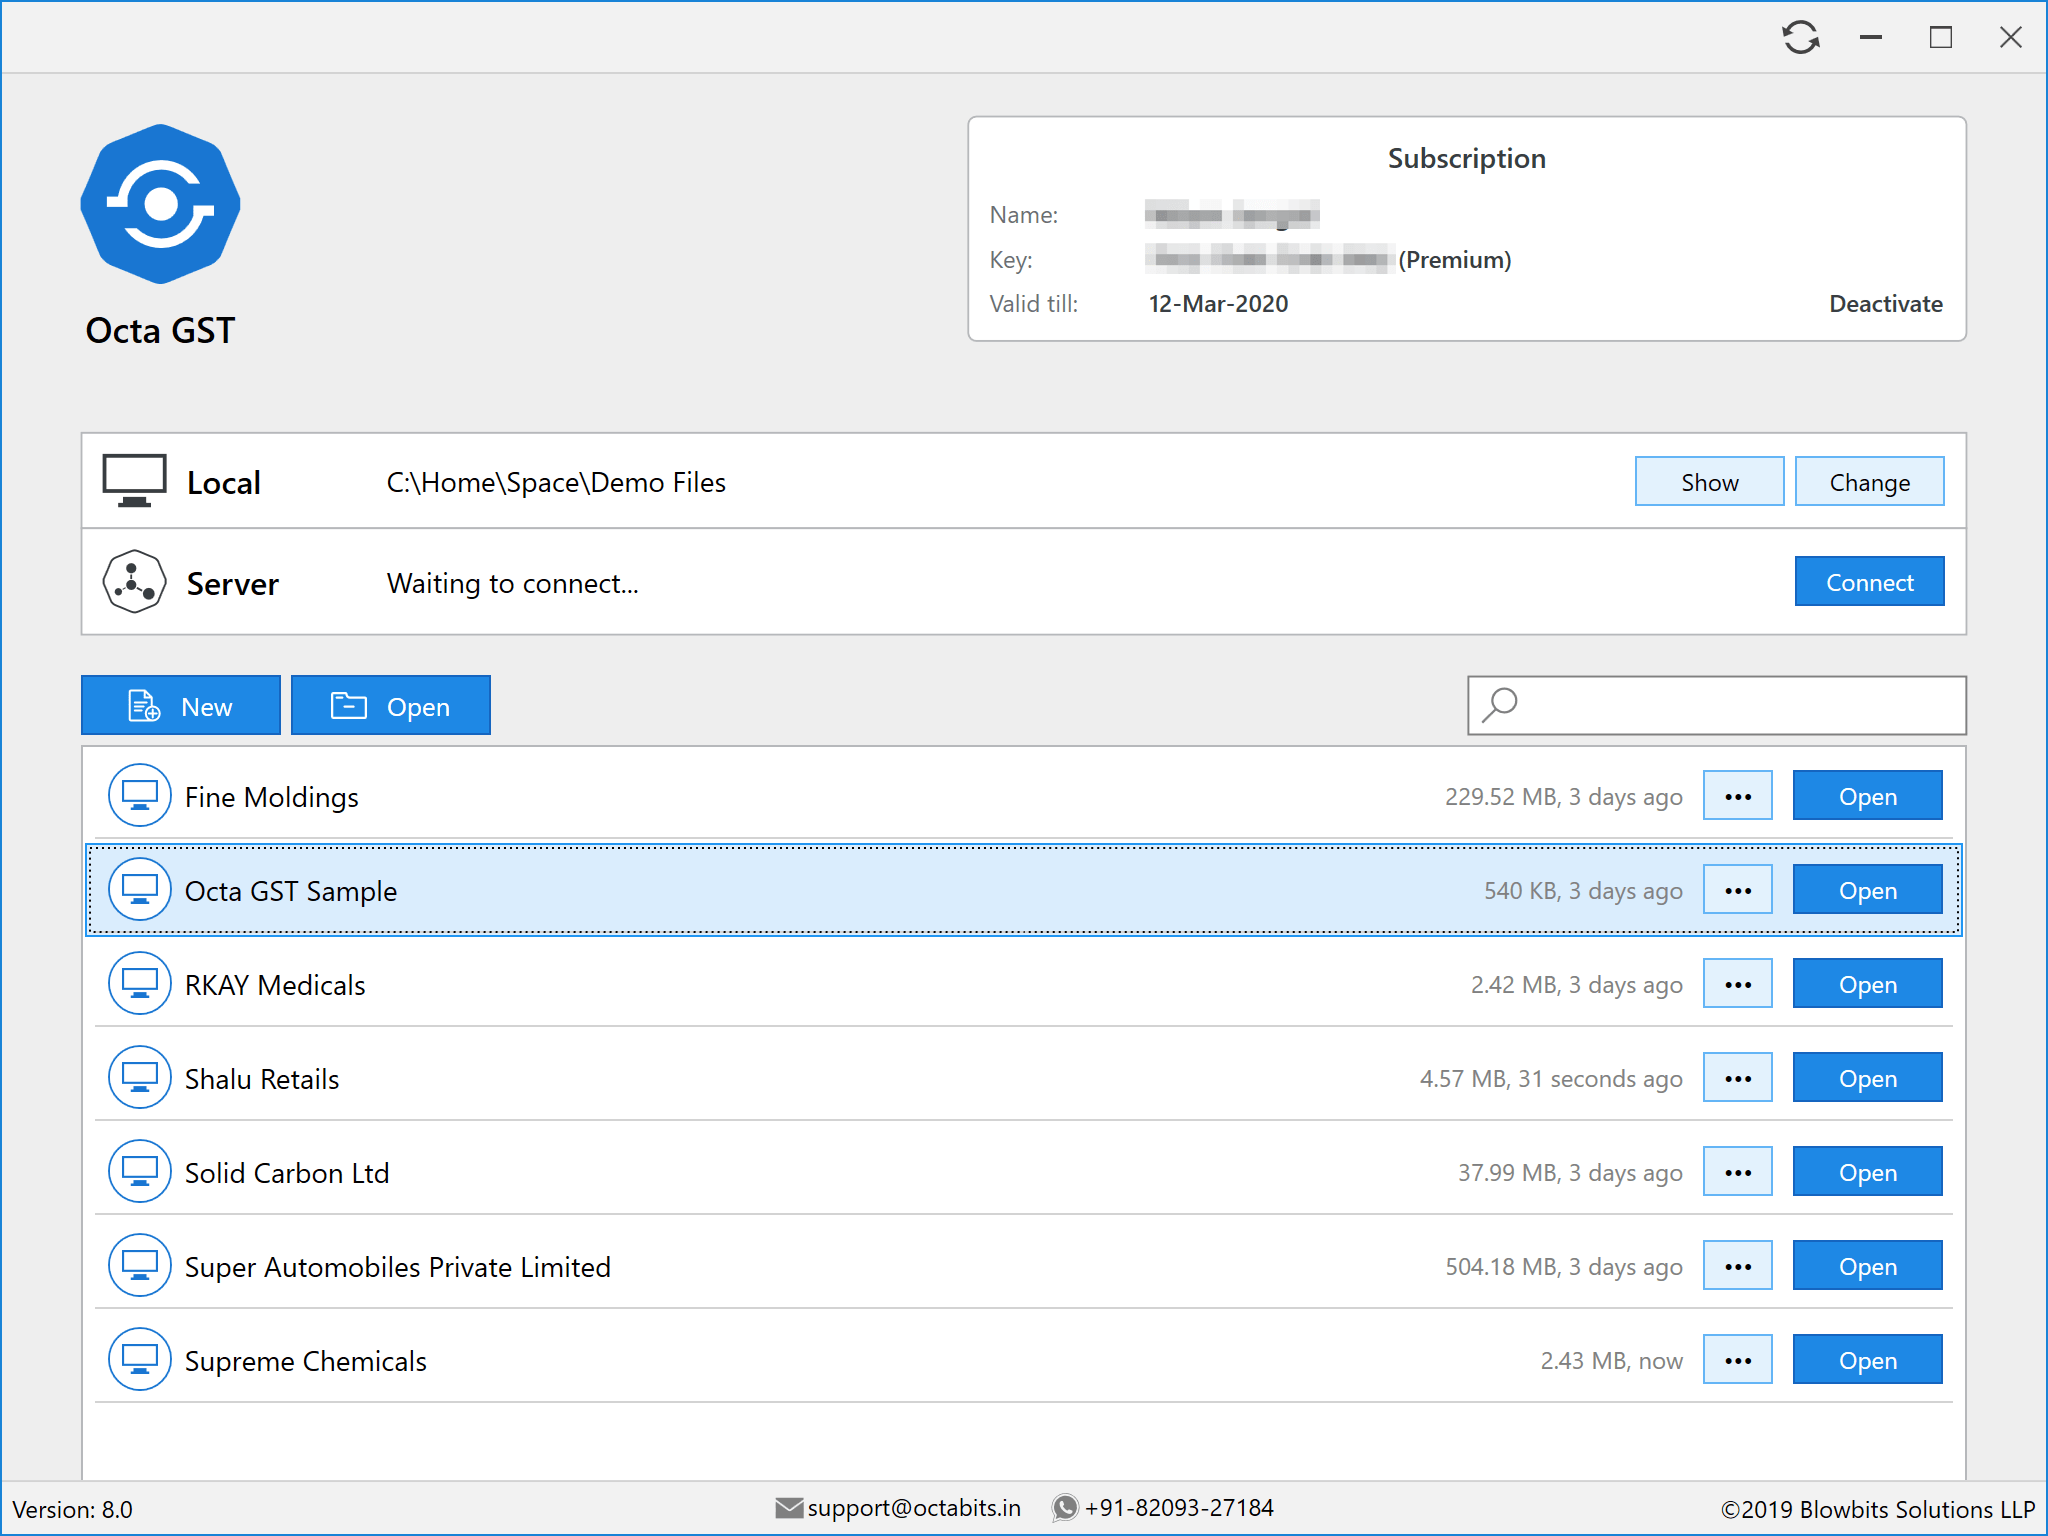Open more options for RKAY Medicals

coord(1738,984)
